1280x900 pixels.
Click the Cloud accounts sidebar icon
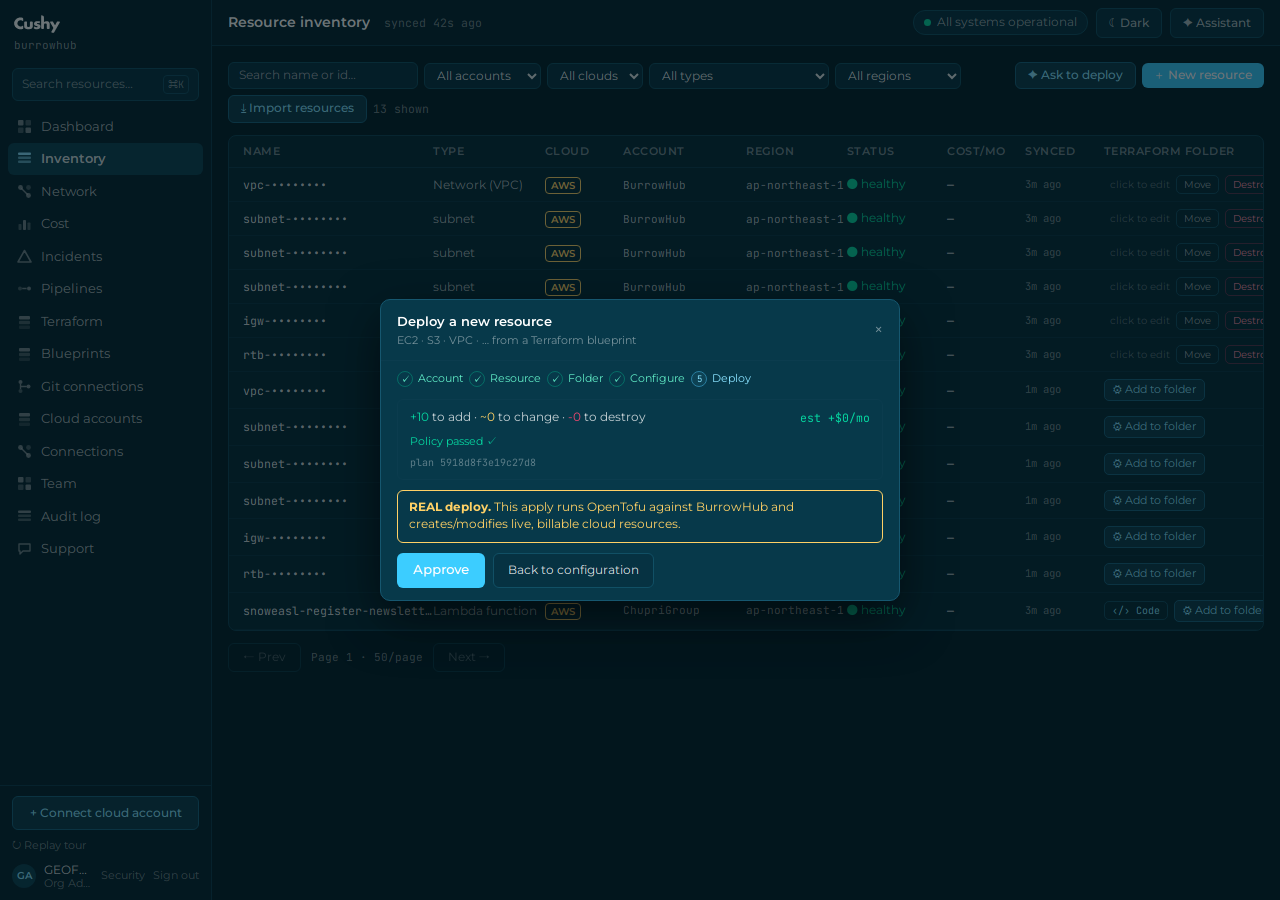coord(24,419)
